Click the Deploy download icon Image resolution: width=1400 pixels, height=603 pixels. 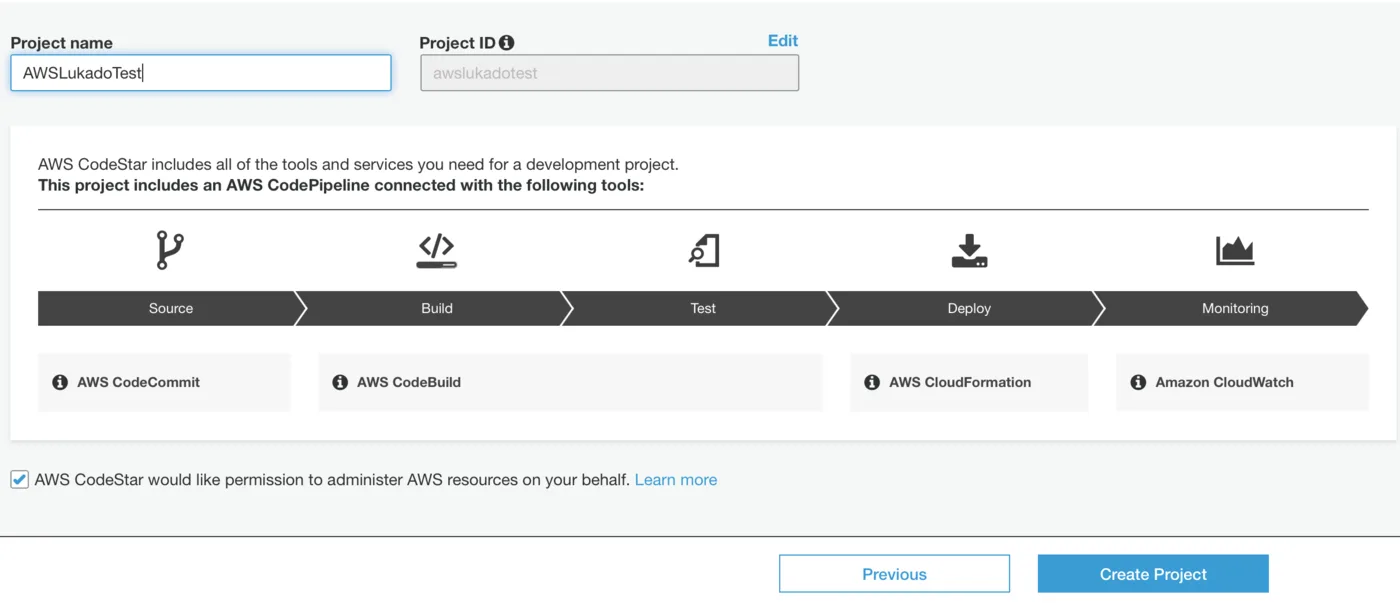(969, 250)
